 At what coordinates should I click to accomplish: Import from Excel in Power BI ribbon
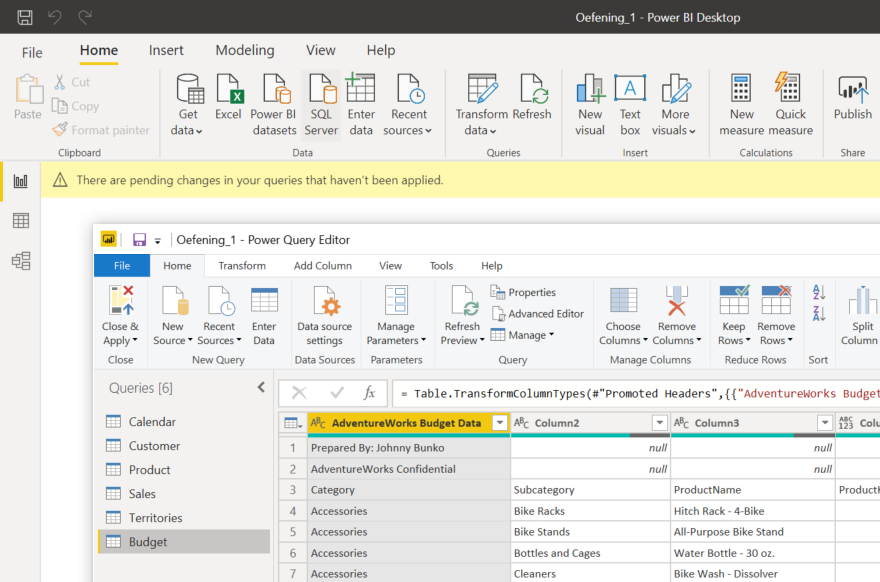(x=228, y=98)
